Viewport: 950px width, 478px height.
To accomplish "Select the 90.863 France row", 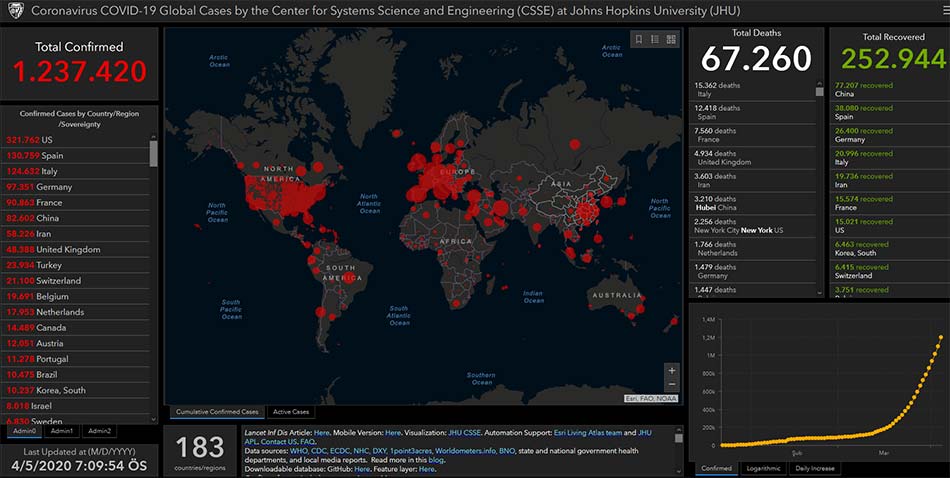I will coord(75,202).
